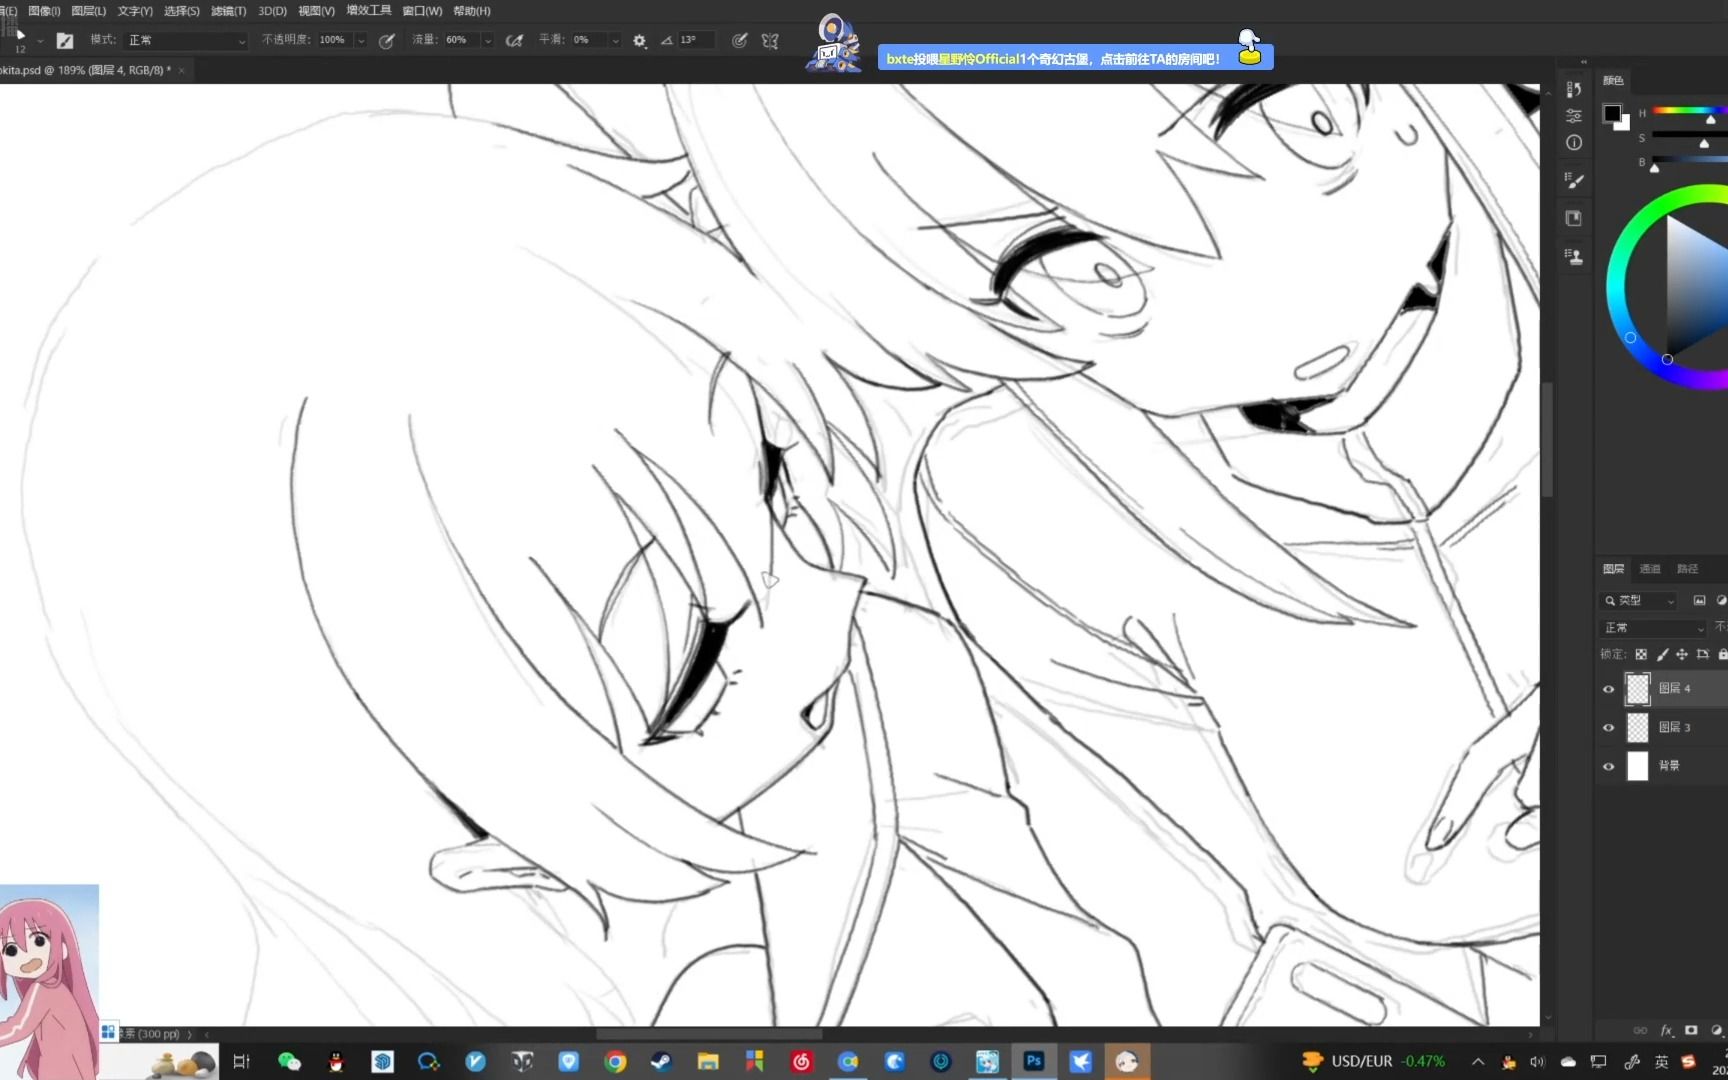Click the brush angle 13° field
This screenshot has width=1728, height=1080.
click(x=696, y=40)
